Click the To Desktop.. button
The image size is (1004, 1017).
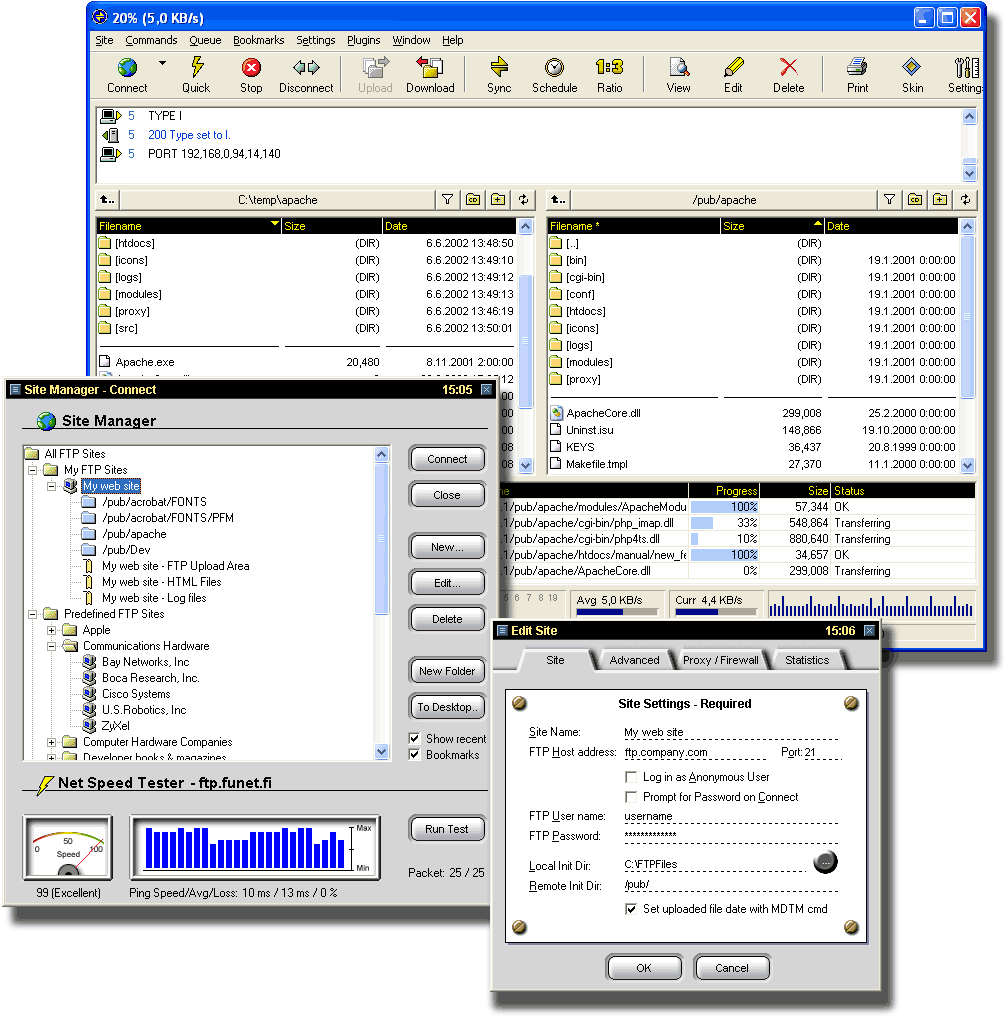[x=447, y=707]
